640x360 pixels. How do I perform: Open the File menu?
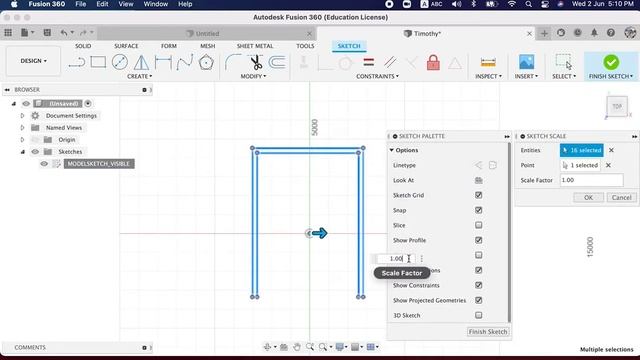[x=80, y=4]
